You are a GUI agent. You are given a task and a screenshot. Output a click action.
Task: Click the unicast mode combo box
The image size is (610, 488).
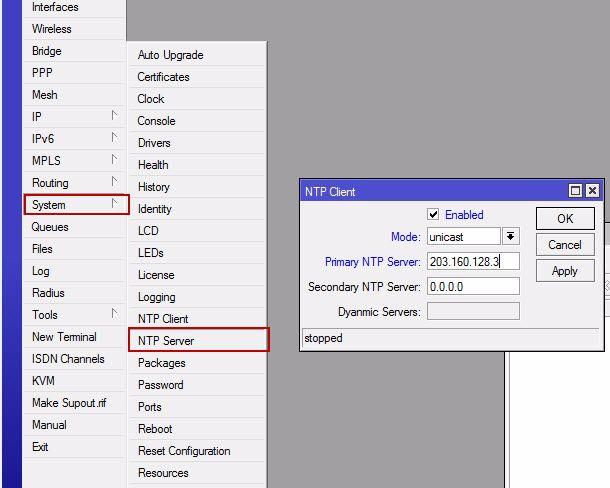tap(463, 237)
